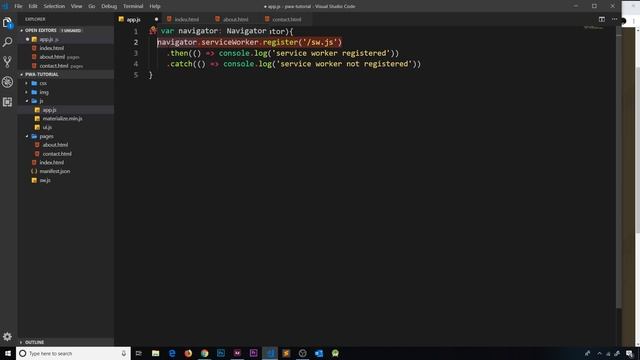This screenshot has height=360, width=640.
Task: Open File Explorer from the taskbar
Action: tap(156, 353)
